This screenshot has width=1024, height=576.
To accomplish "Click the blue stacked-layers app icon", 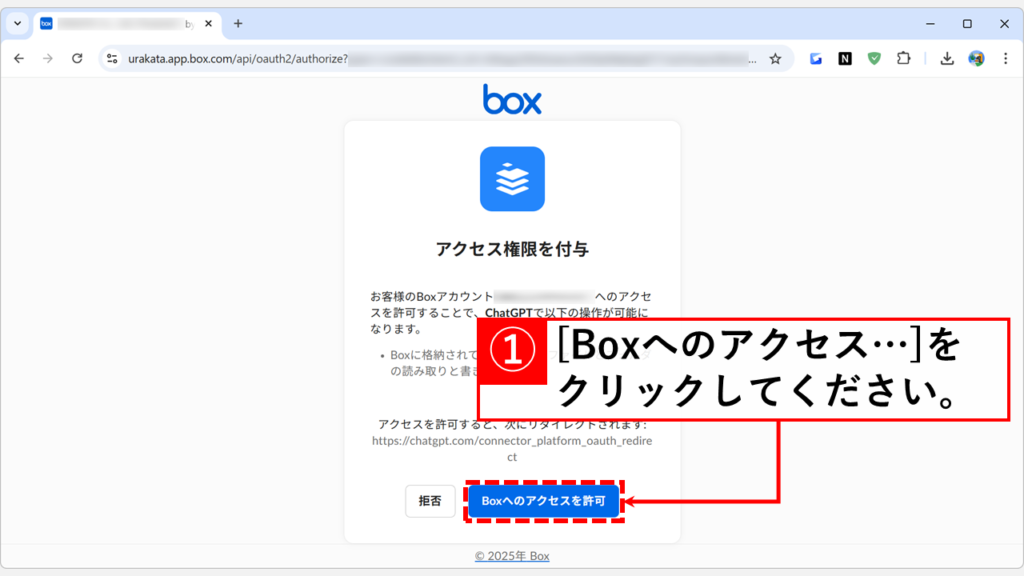I will (x=512, y=179).
